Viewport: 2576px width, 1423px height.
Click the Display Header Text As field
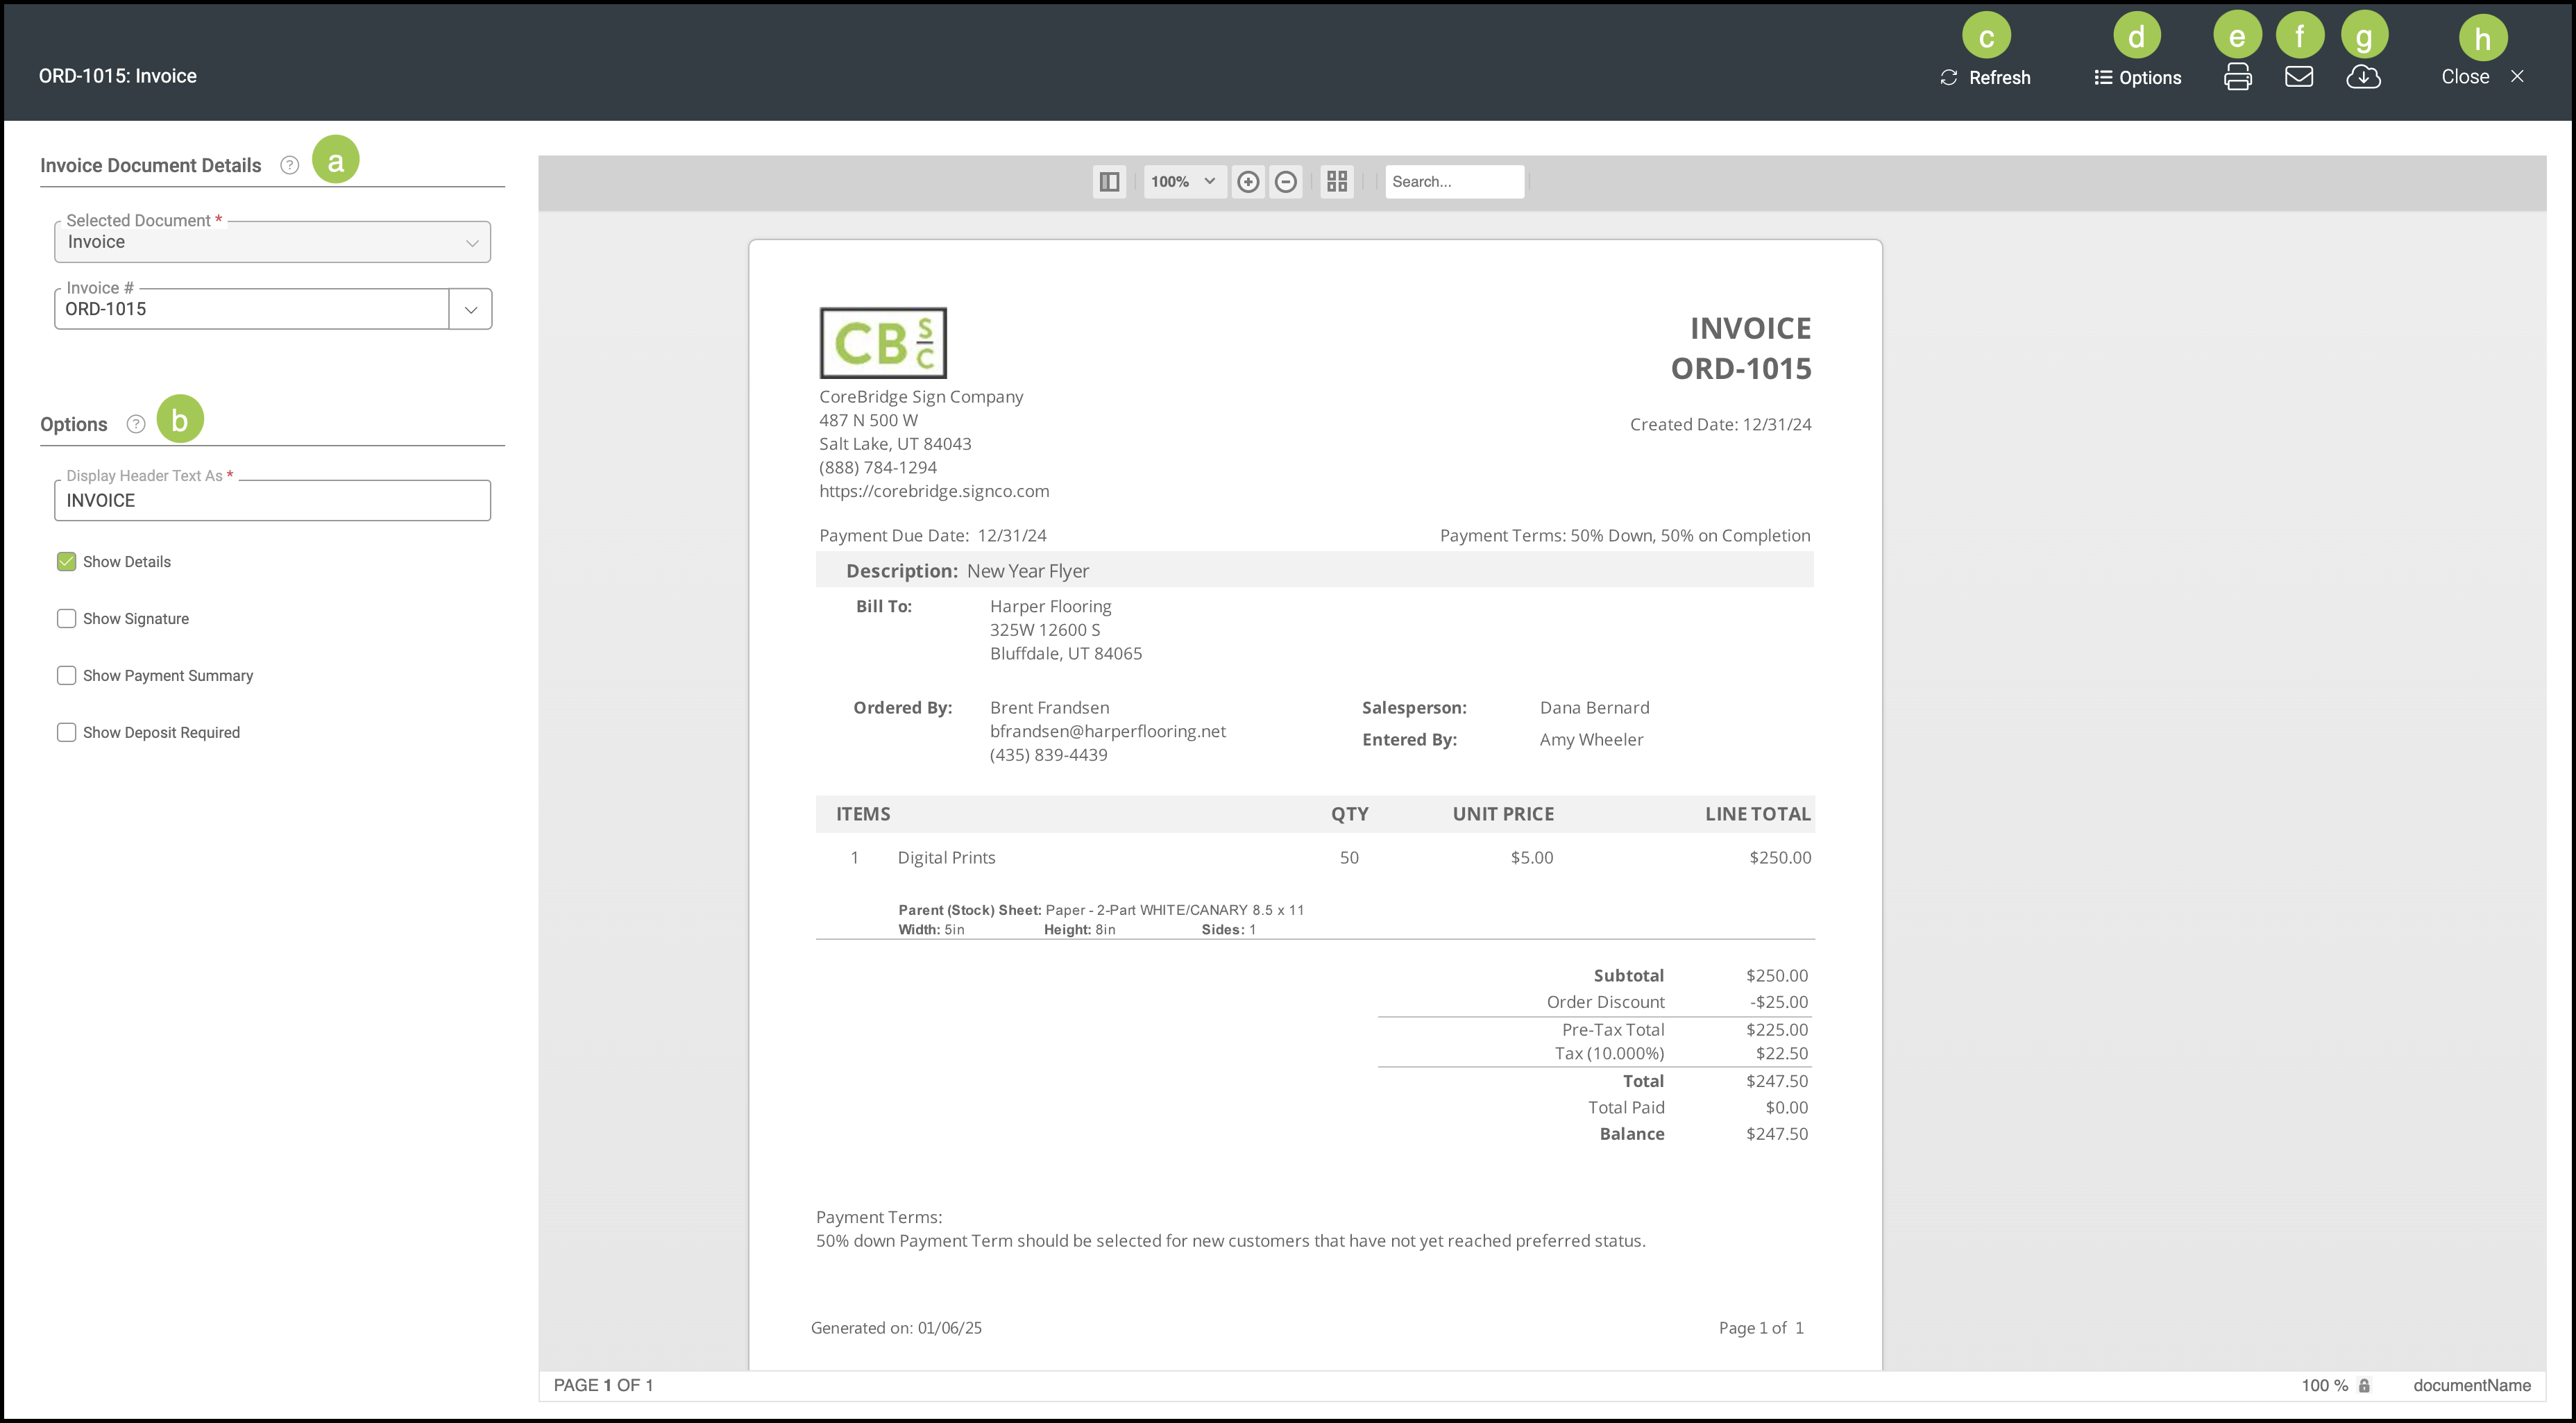click(x=272, y=500)
